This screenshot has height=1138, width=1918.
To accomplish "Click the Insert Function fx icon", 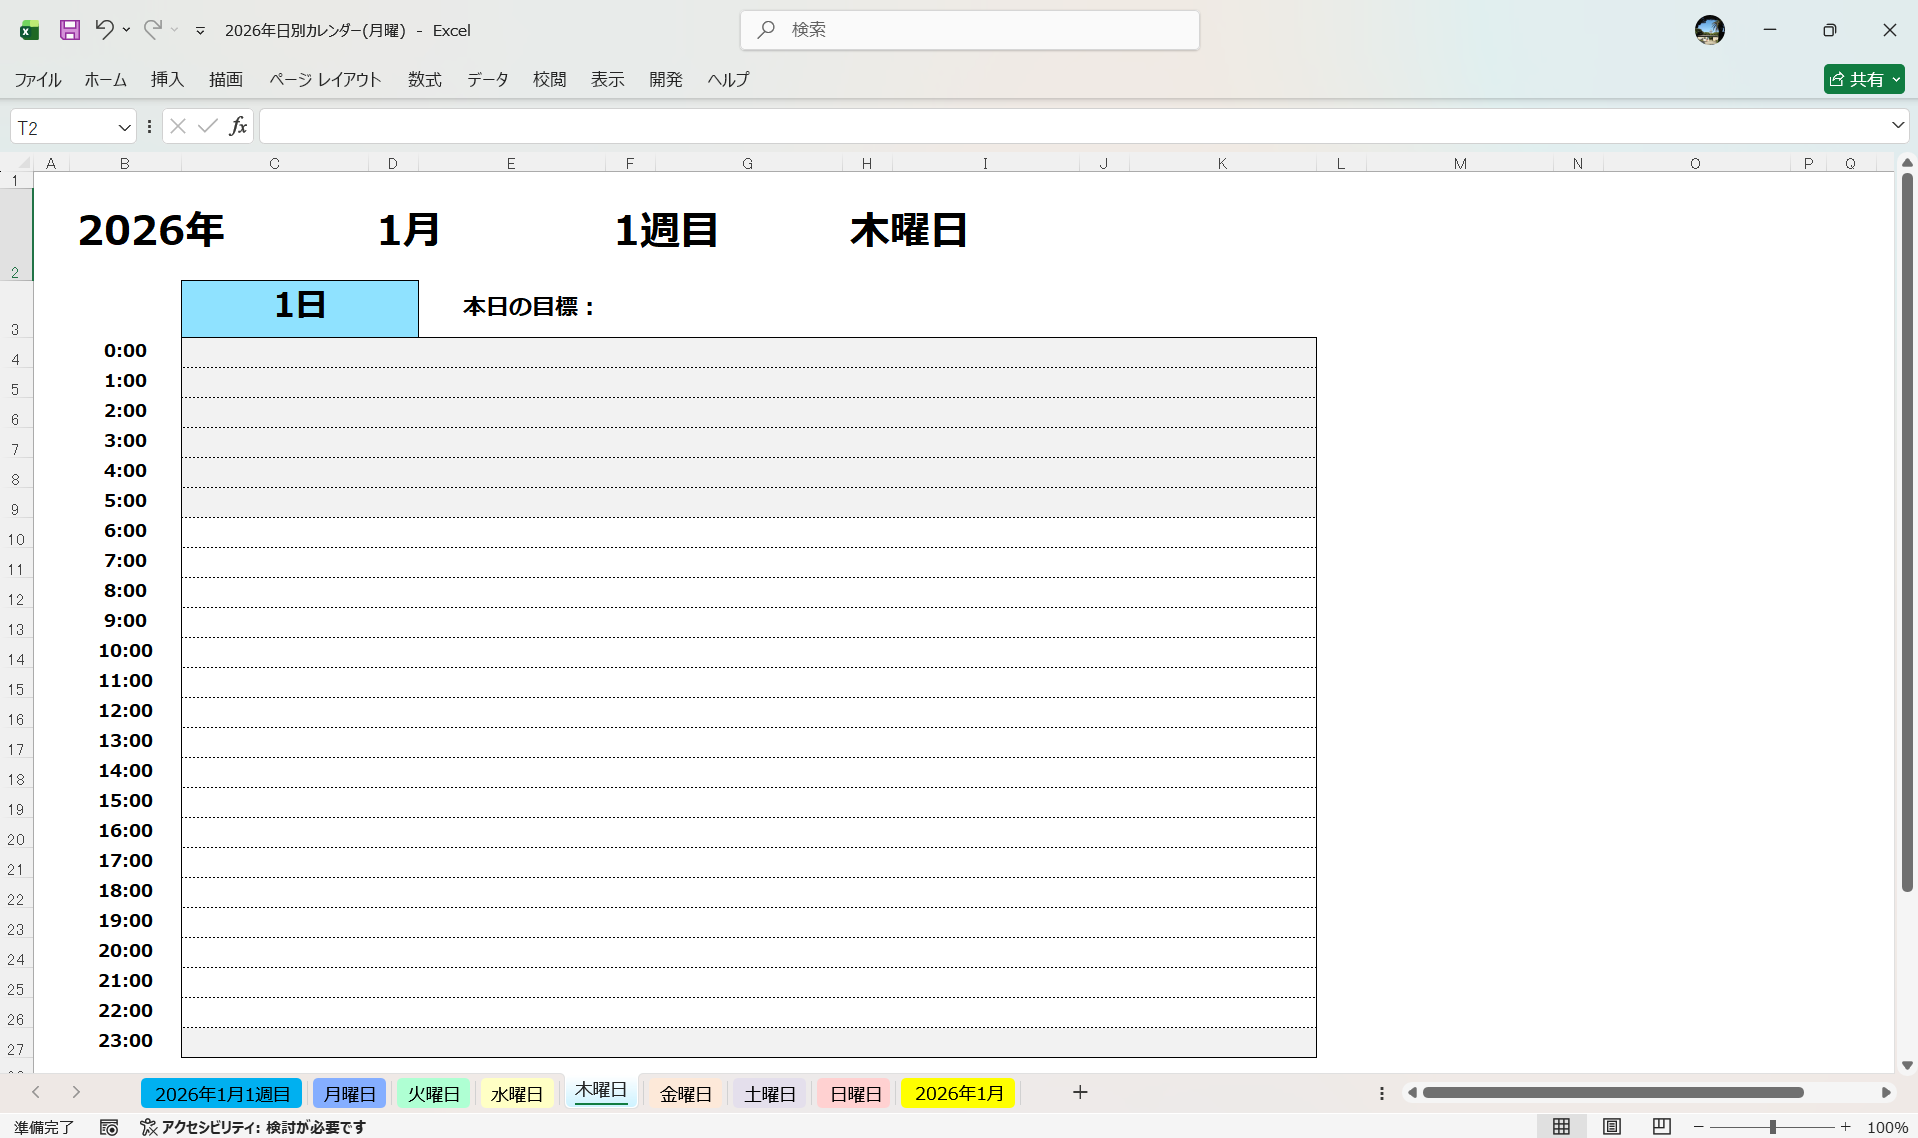I will [238, 126].
